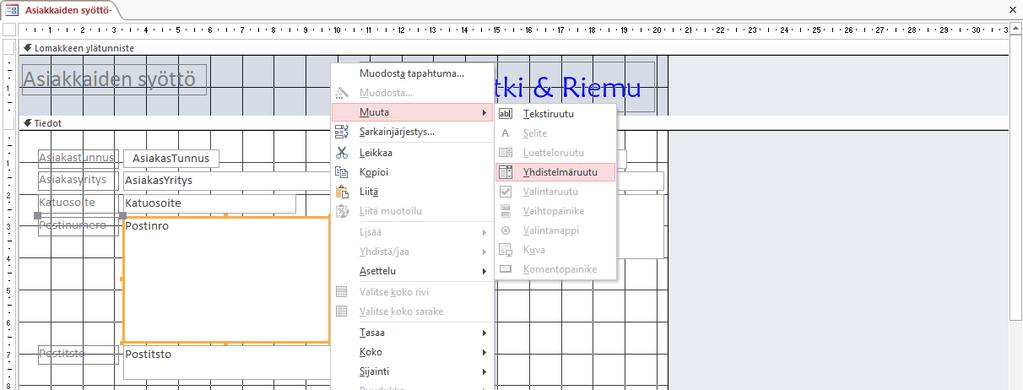This screenshot has width=1023, height=390.
Task: Click the text box icon beside Tekstiruutu
Action: pos(506,114)
